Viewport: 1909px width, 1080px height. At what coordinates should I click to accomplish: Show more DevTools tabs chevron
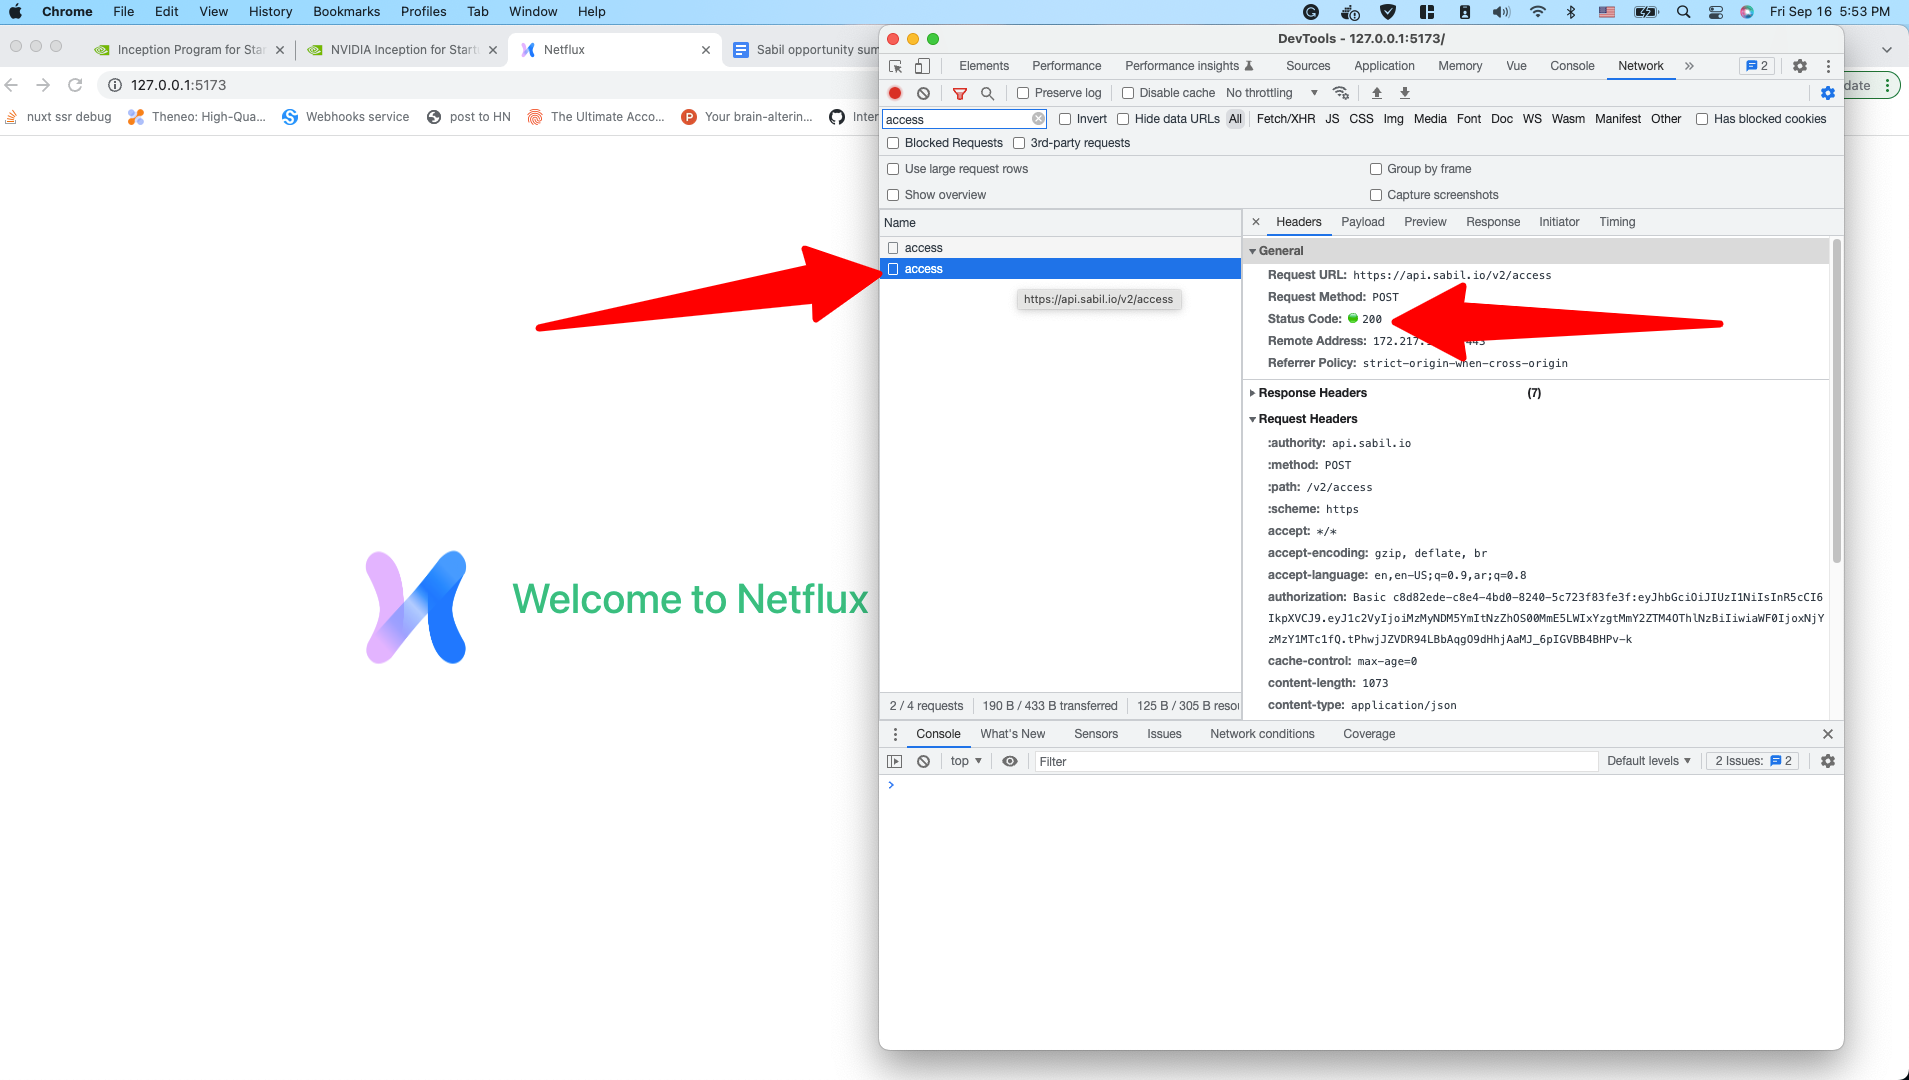point(1689,66)
